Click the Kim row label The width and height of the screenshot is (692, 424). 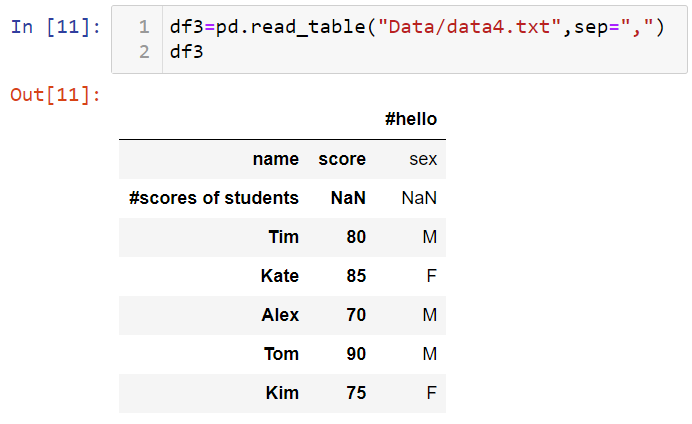(x=282, y=393)
